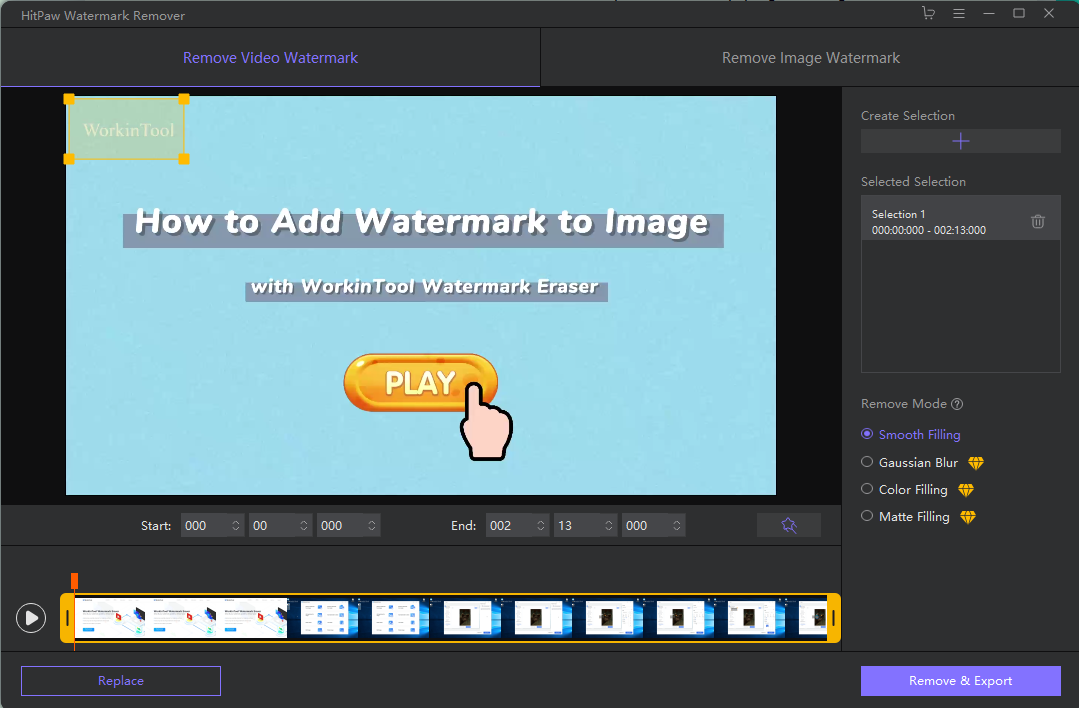Delete Selection 1 with trash icon
1079x708 pixels.
[1038, 222]
